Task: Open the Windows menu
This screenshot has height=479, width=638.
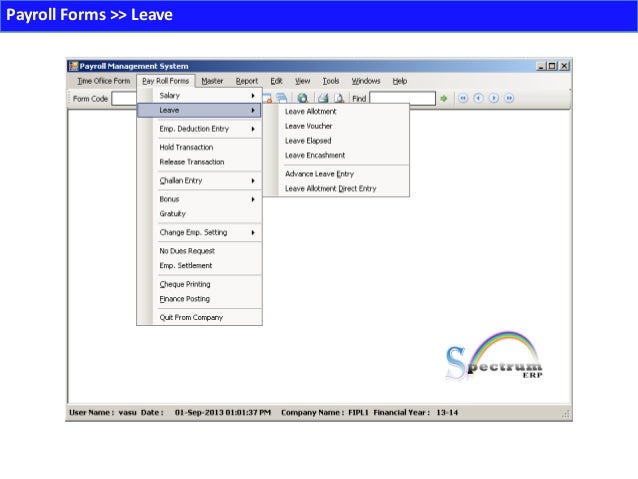Action: tap(366, 81)
